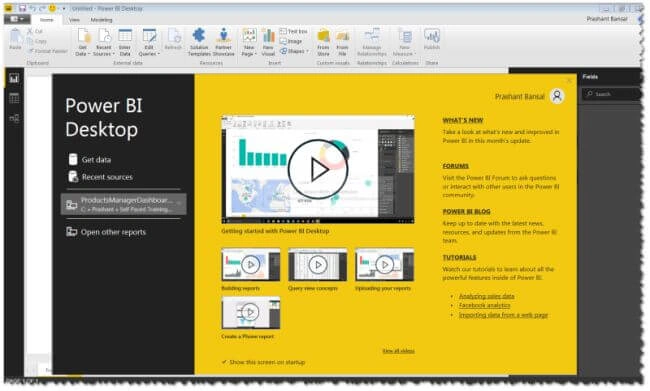Open Edit Queries from the ribbon
The width and height of the screenshot is (650, 391).
click(149, 42)
